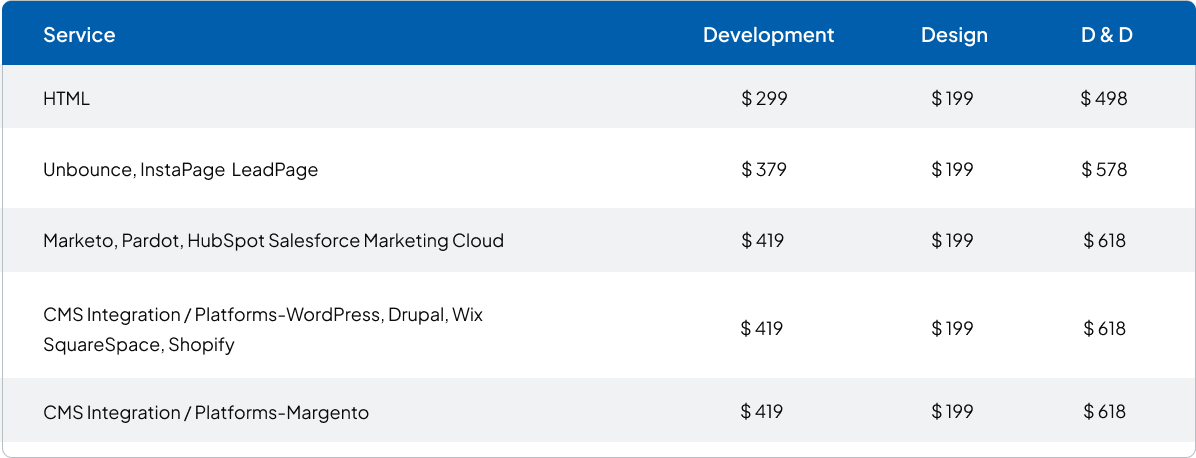Click the $ 498 HTML D & D price
This screenshot has height=458, width=1196.
(x=1104, y=99)
